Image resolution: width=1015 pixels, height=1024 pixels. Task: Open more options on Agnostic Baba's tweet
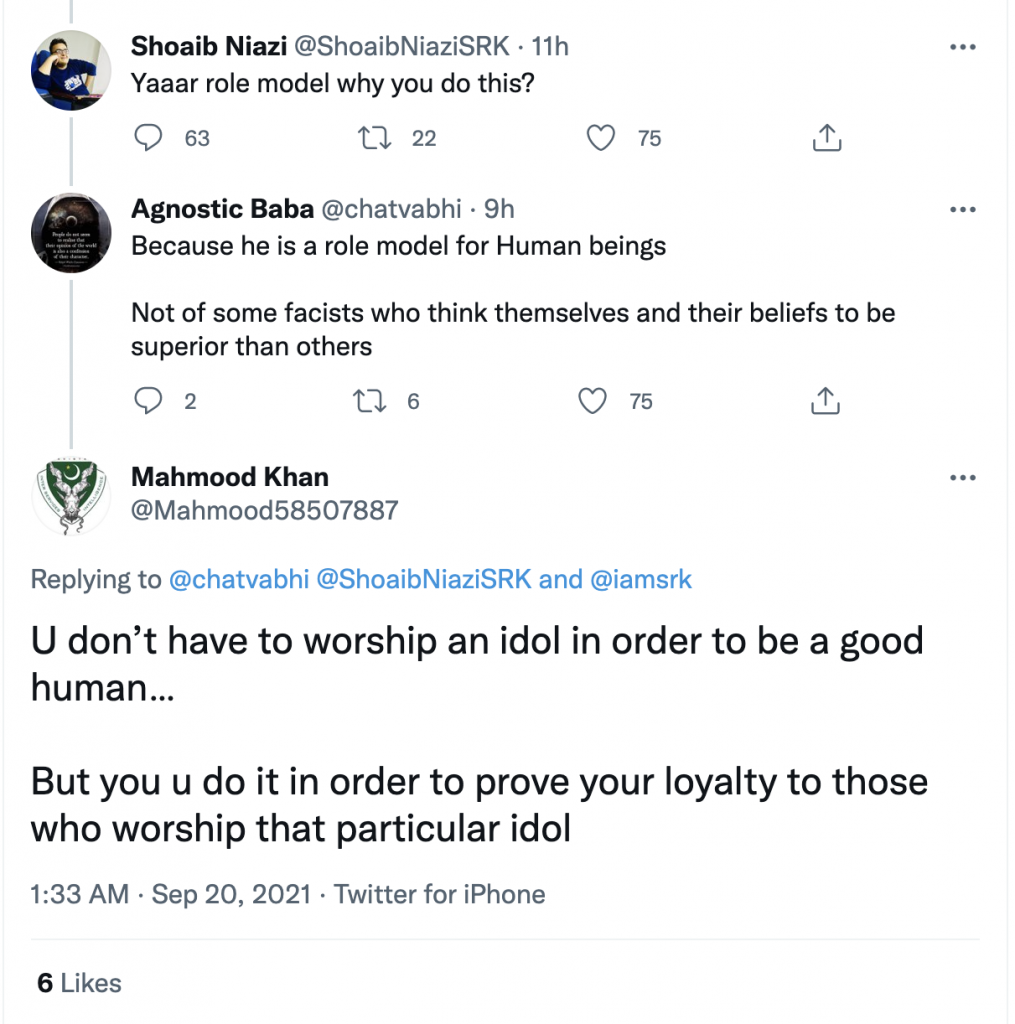click(962, 210)
